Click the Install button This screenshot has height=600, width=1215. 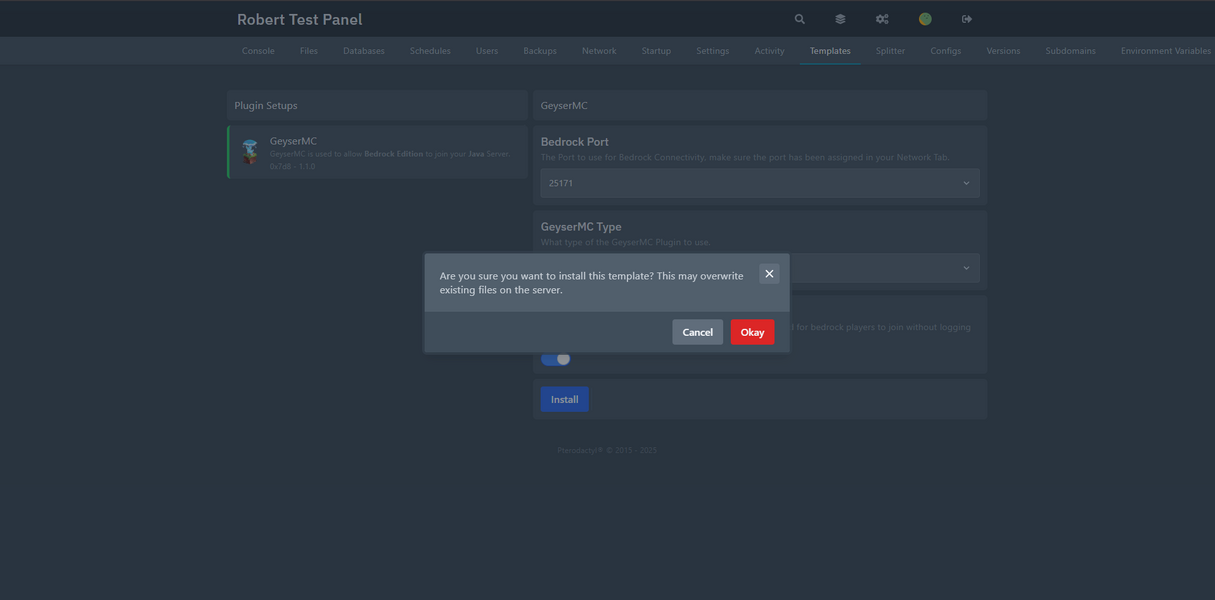(564, 398)
